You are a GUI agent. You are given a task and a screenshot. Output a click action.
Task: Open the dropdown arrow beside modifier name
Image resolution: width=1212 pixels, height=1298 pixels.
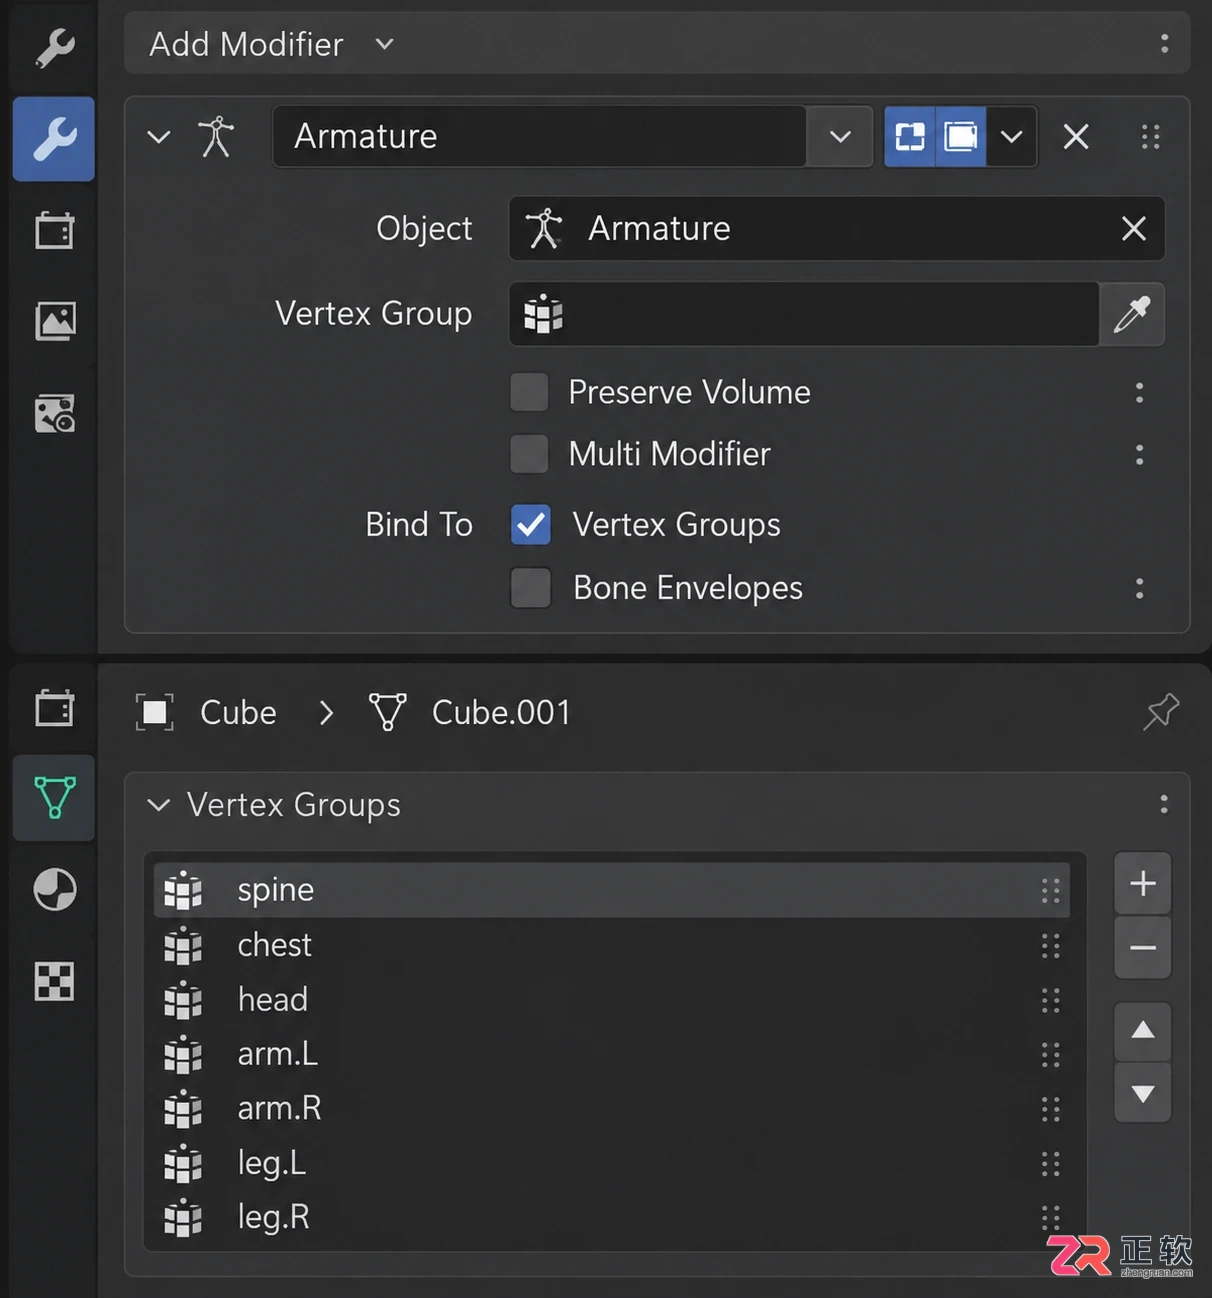pos(840,136)
